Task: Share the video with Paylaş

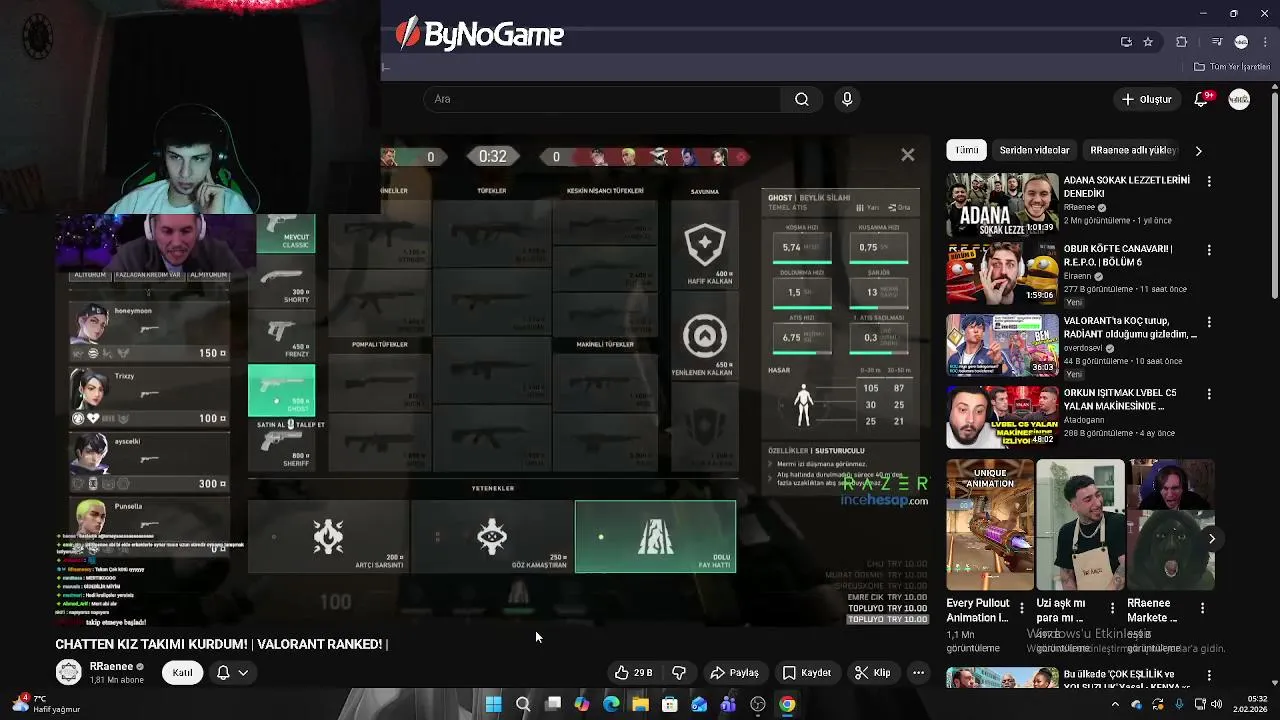Action: (x=734, y=673)
